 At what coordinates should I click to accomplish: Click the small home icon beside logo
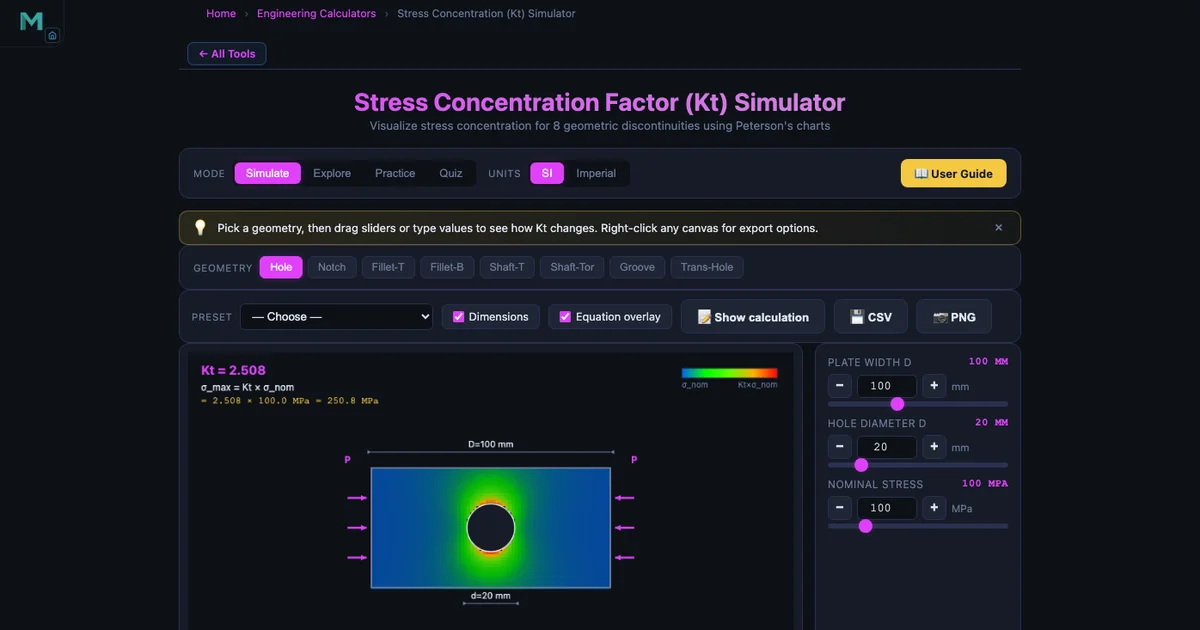pyautogui.click(x=53, y=35)
